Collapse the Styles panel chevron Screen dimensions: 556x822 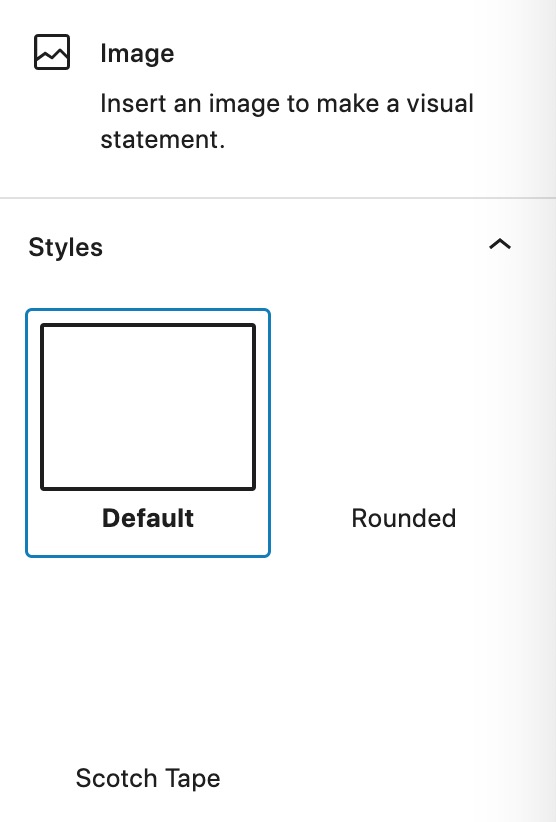pyautogui.click(x=500, y=244)
